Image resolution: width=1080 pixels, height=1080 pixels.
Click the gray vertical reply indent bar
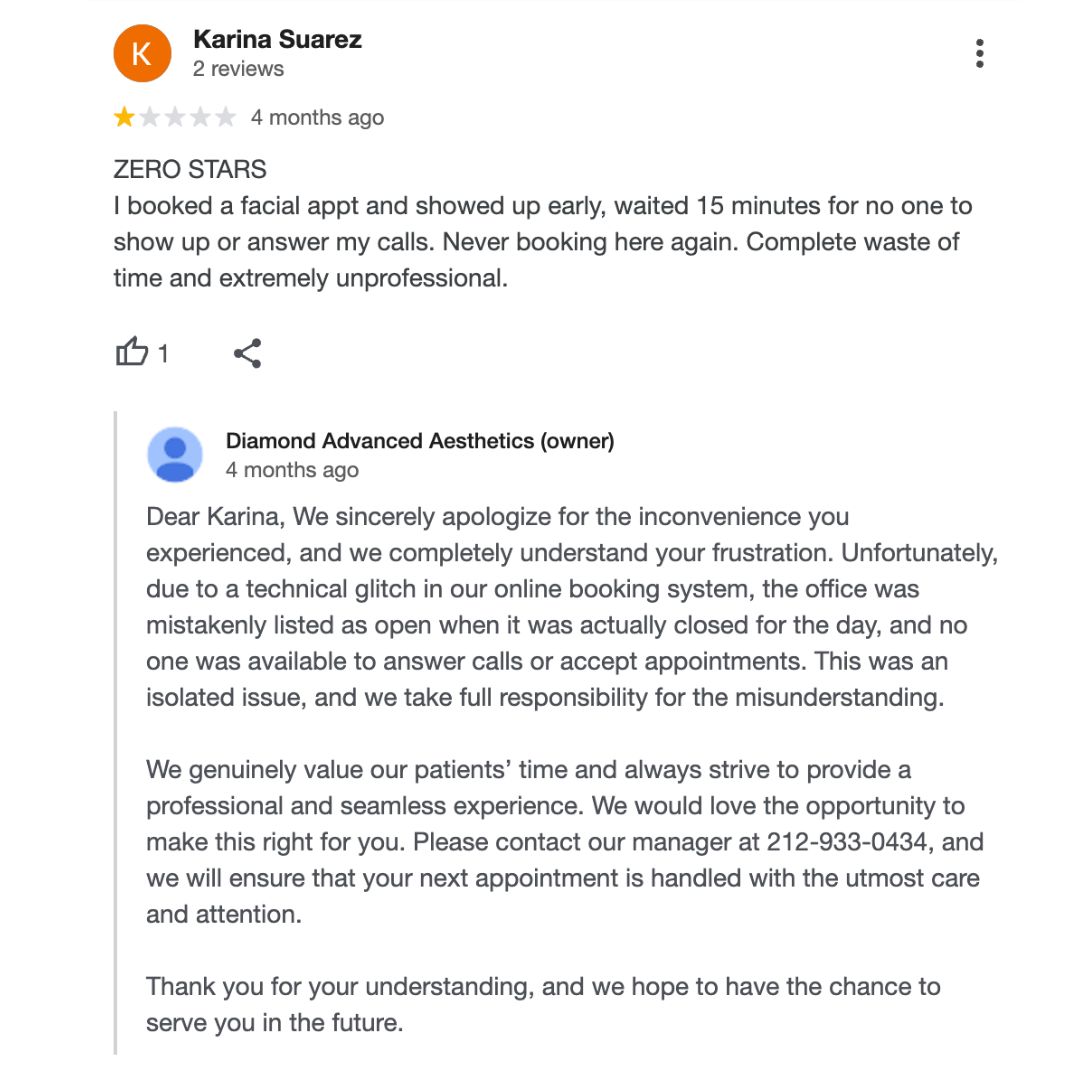pos(116,730)
